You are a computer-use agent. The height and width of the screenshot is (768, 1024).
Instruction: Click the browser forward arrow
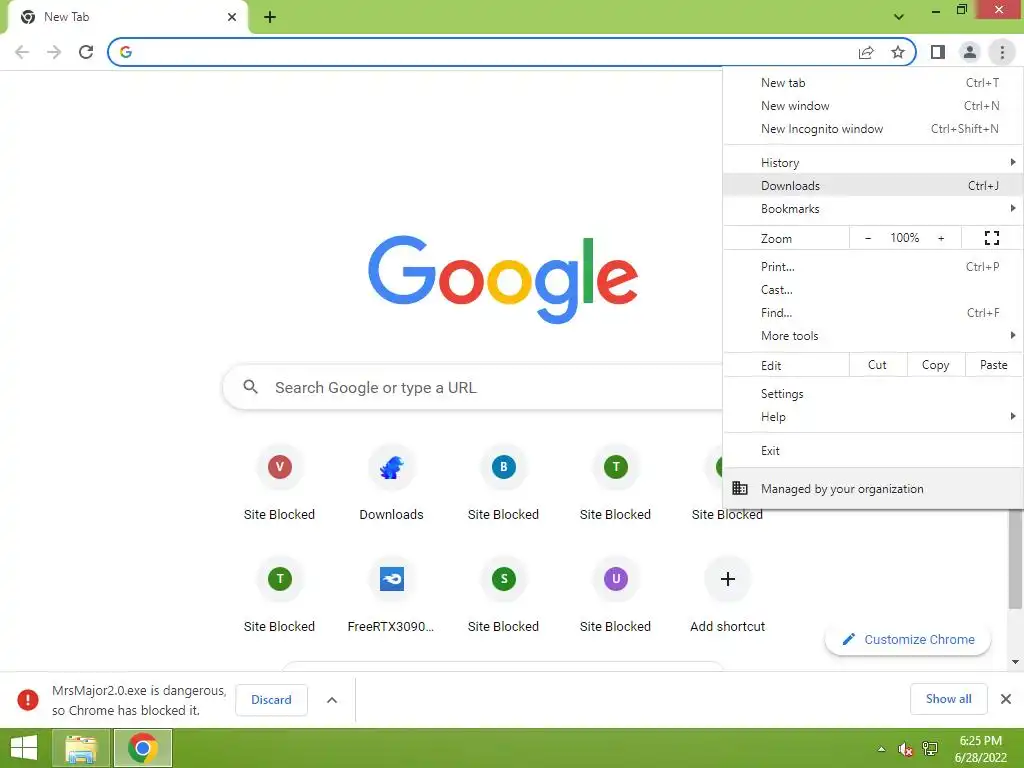[x=54, y=52]
